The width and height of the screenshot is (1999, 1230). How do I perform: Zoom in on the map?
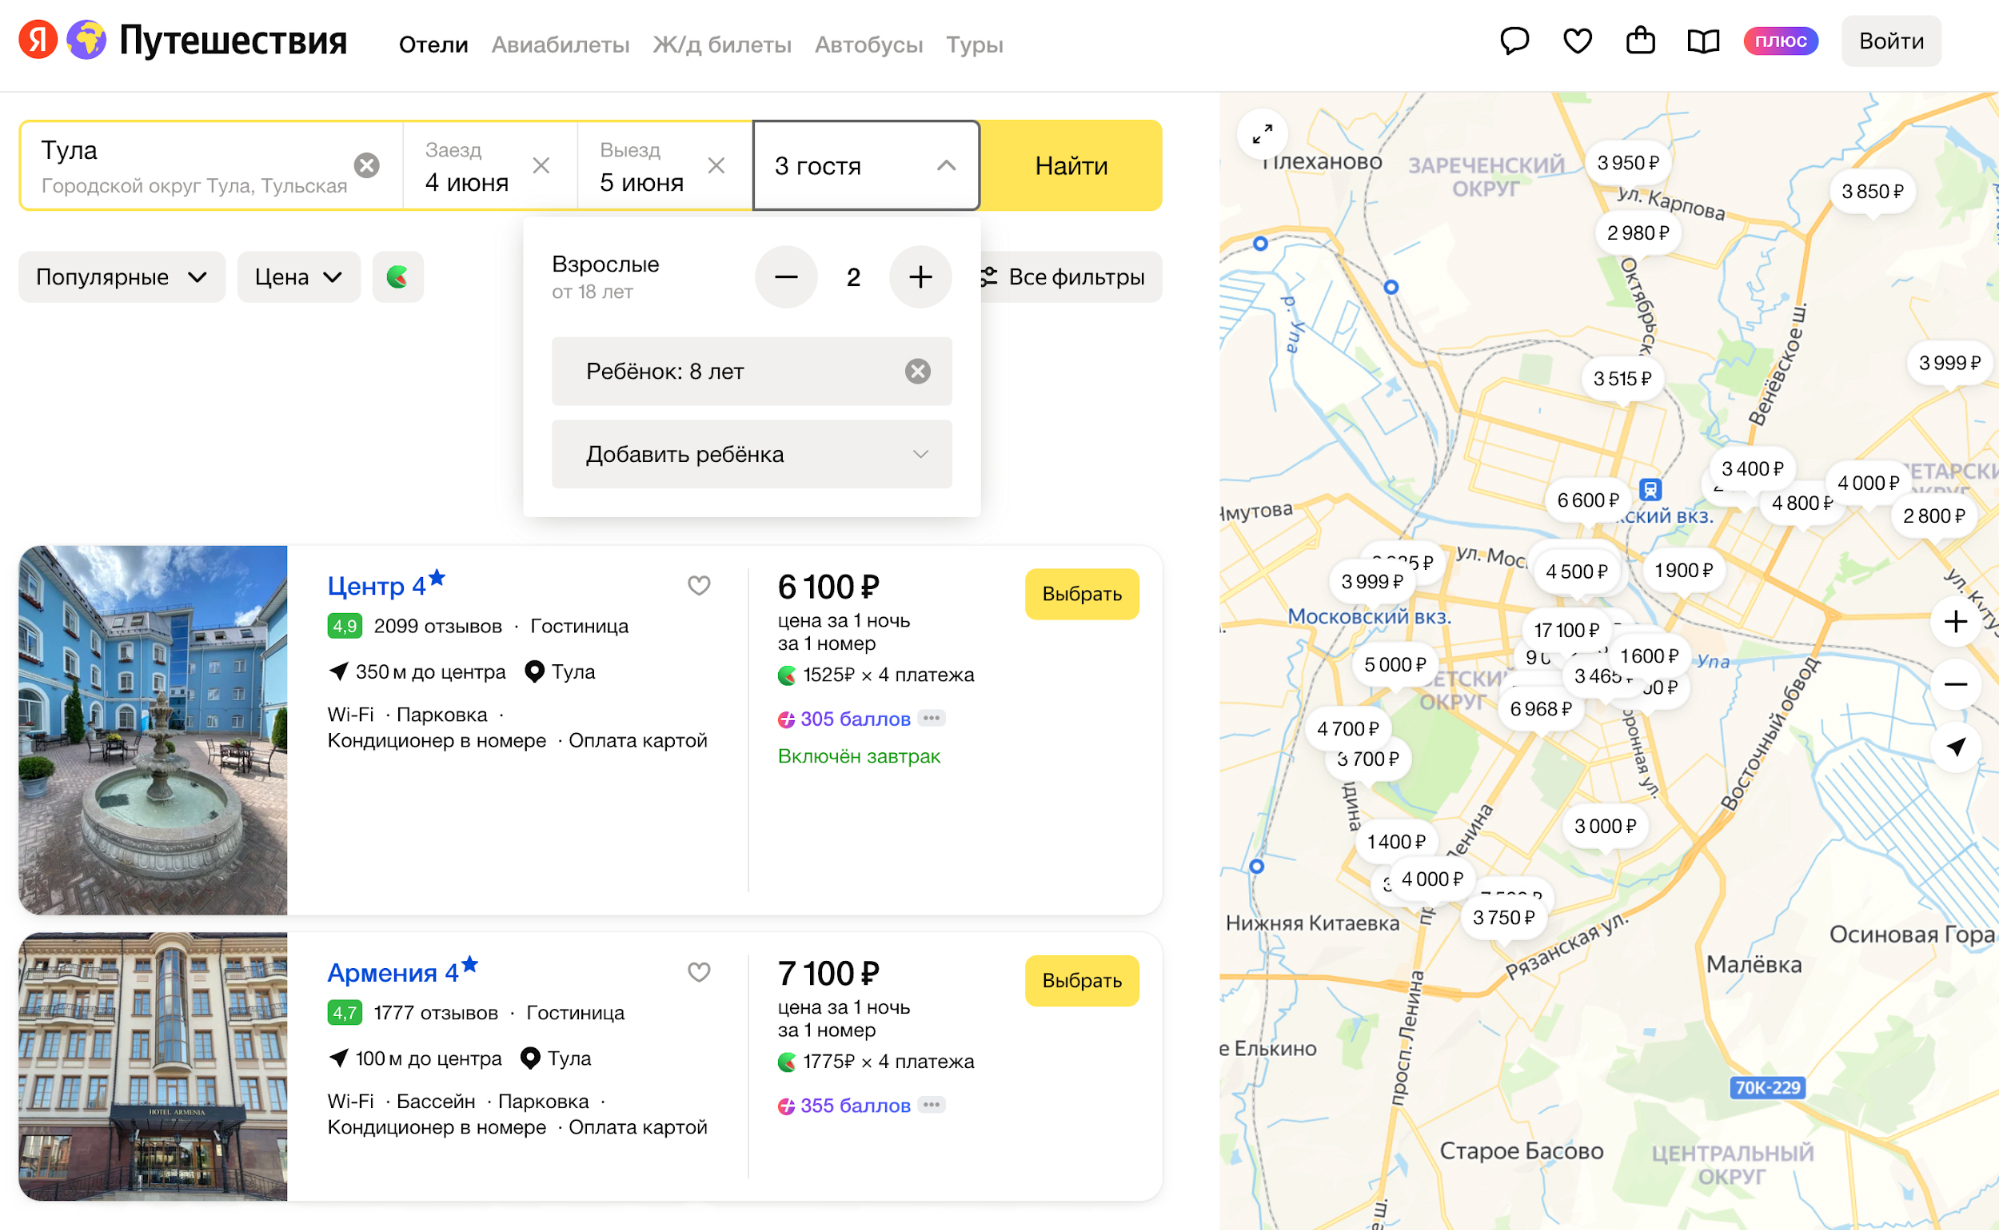(x=1956, y=622)
